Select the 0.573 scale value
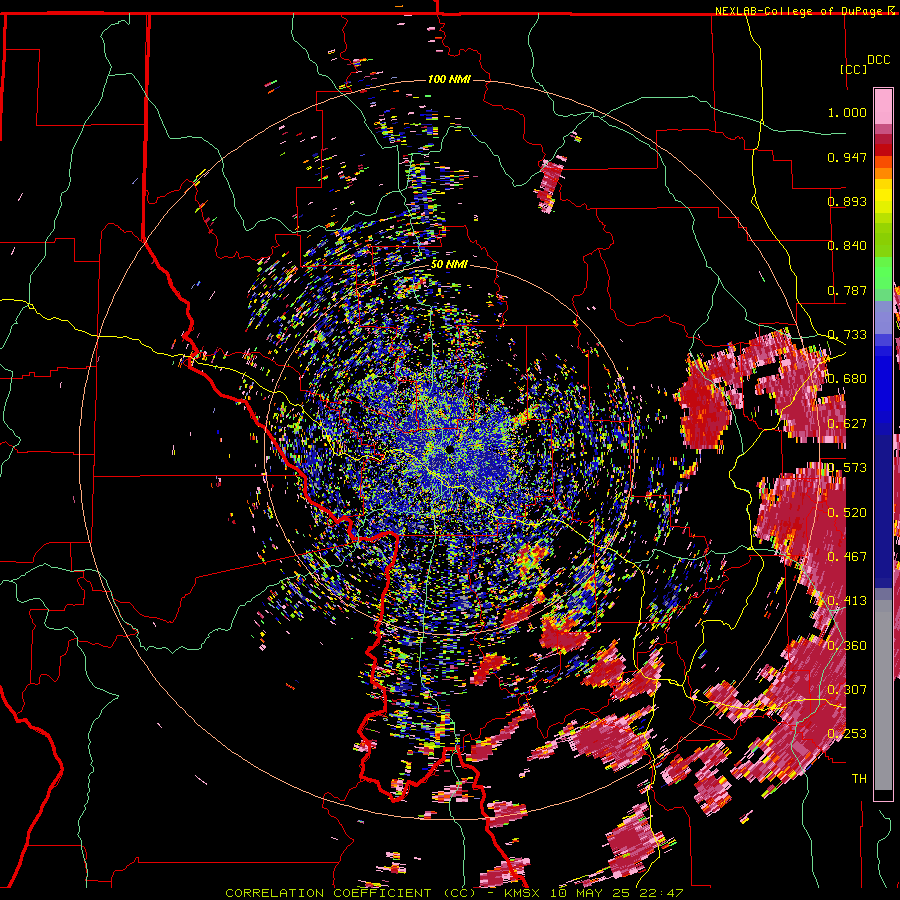Image resolution: width=900 pixels, height=900 pixels. pos(847,468)
